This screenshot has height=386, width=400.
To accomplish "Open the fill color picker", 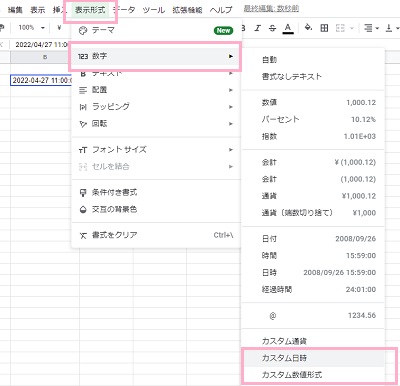I will click(308, 28).
